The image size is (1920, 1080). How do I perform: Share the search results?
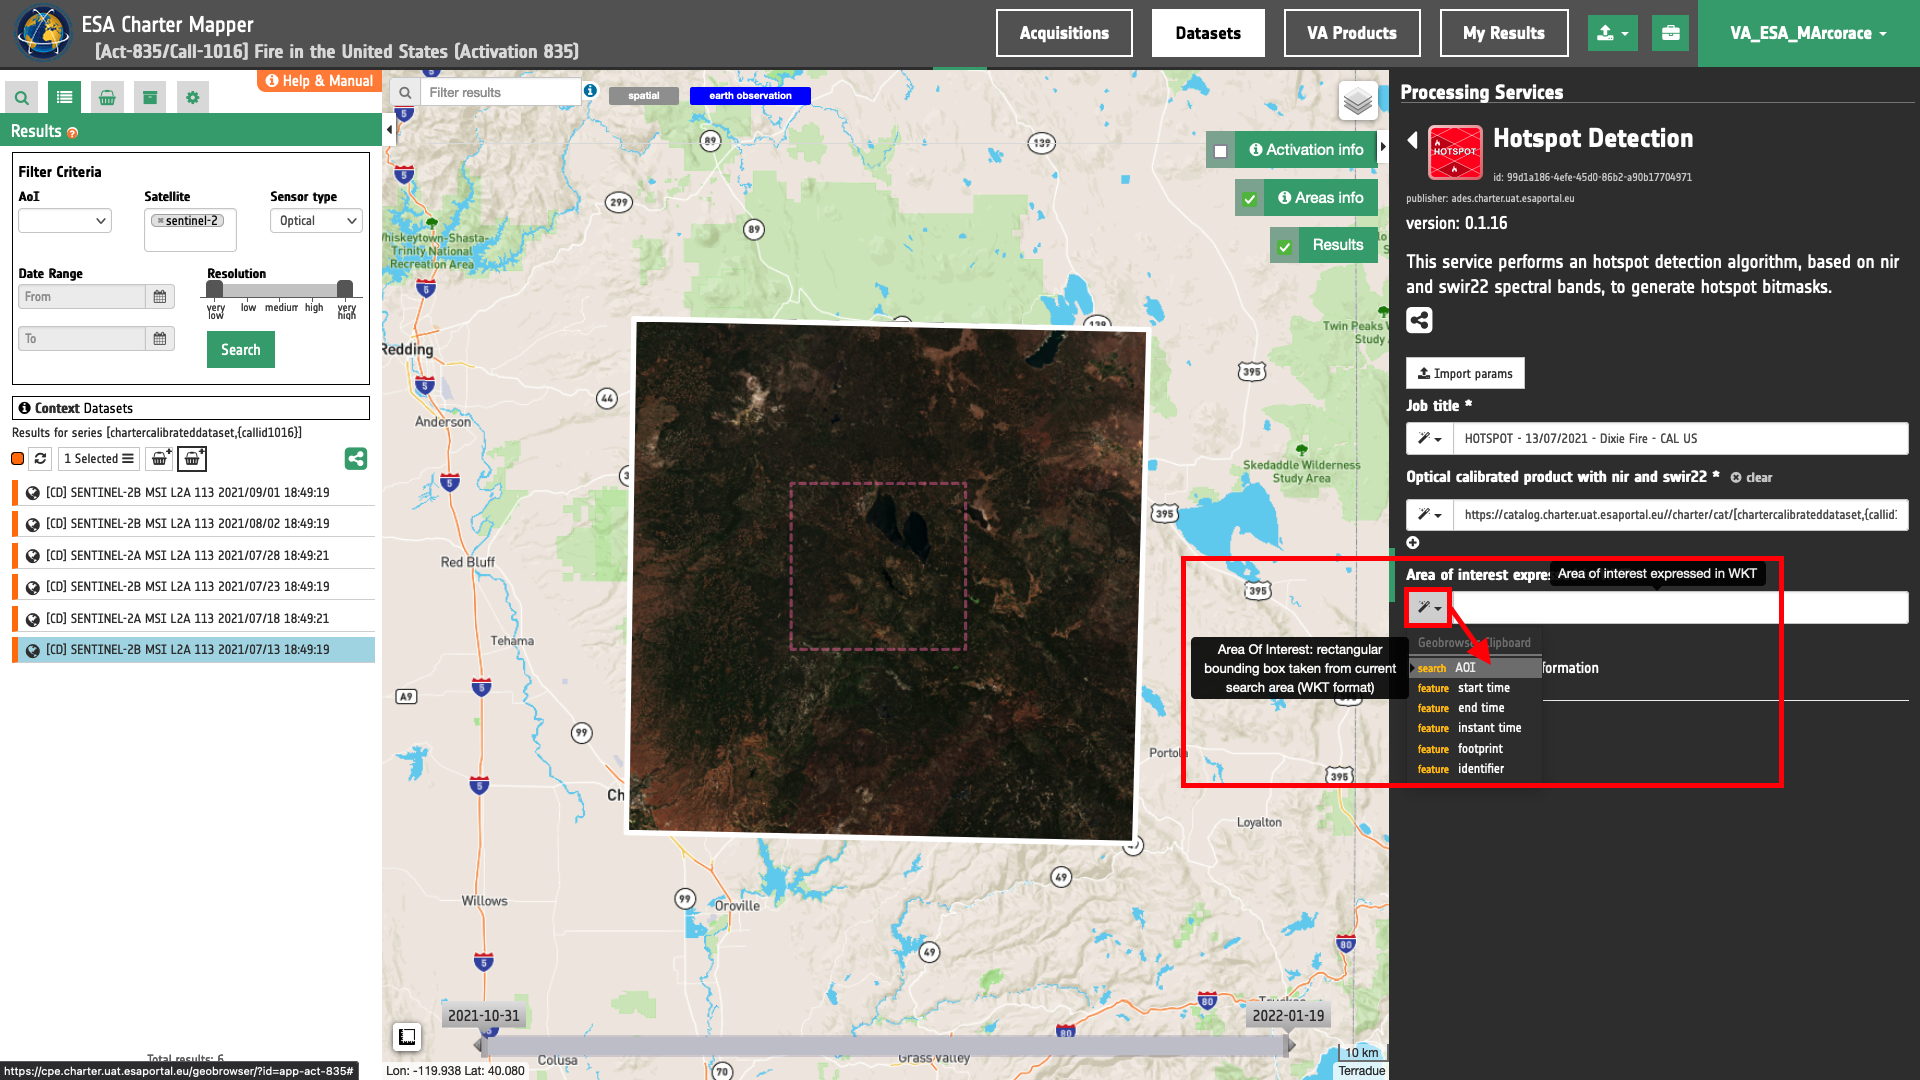356,459
